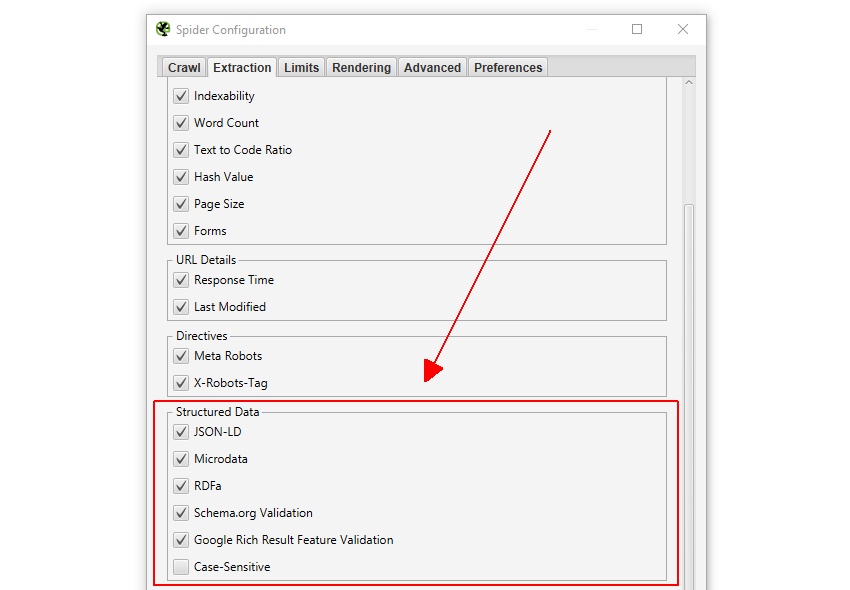The width and height of the screenshot is (850, 590).
Task: Click the URL Details group label
Action: click(x=206, y=260)
